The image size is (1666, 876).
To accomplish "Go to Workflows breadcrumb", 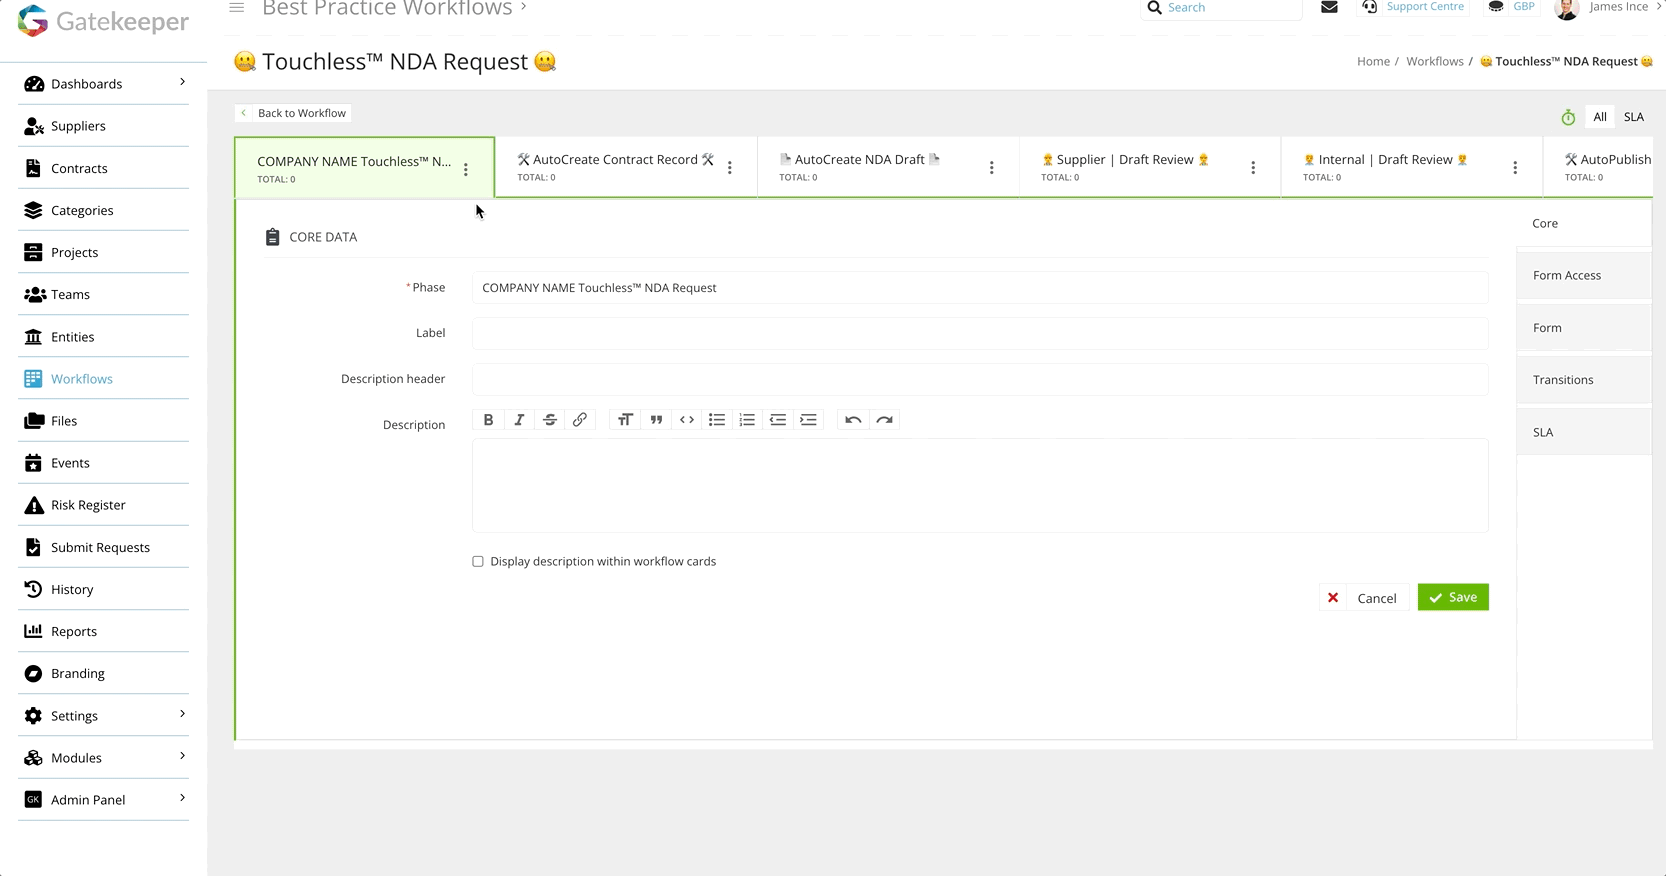I will [1435, 61].
